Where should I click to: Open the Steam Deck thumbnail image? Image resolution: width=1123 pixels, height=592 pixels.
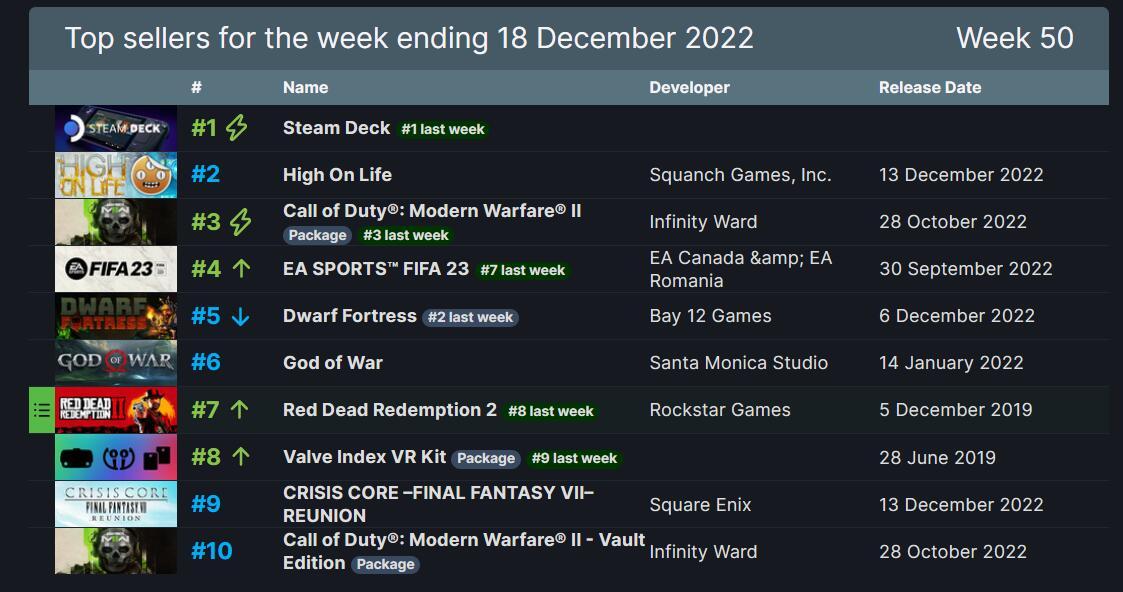[116, 128]
